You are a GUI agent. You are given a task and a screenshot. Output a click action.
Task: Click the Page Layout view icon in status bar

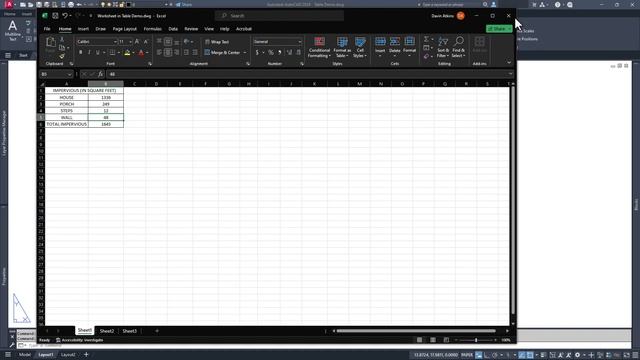433,340
